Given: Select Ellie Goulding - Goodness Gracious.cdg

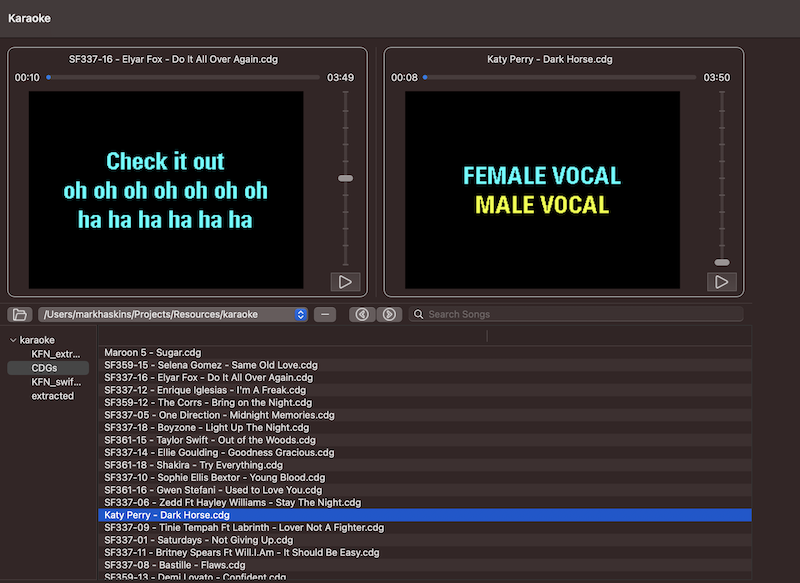Looking at the screenshot, I should (424, 452).
